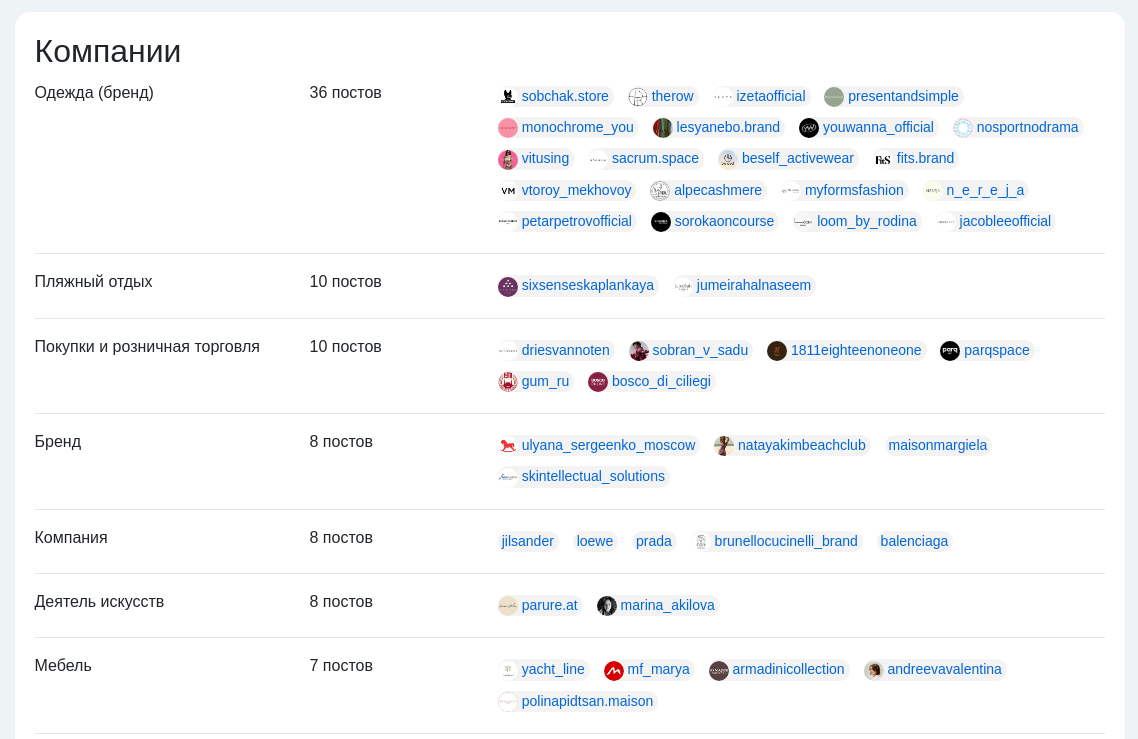Click the parqspace black avatar icon
This screenshot has height=739, width=1138.
tap(950, 351)
